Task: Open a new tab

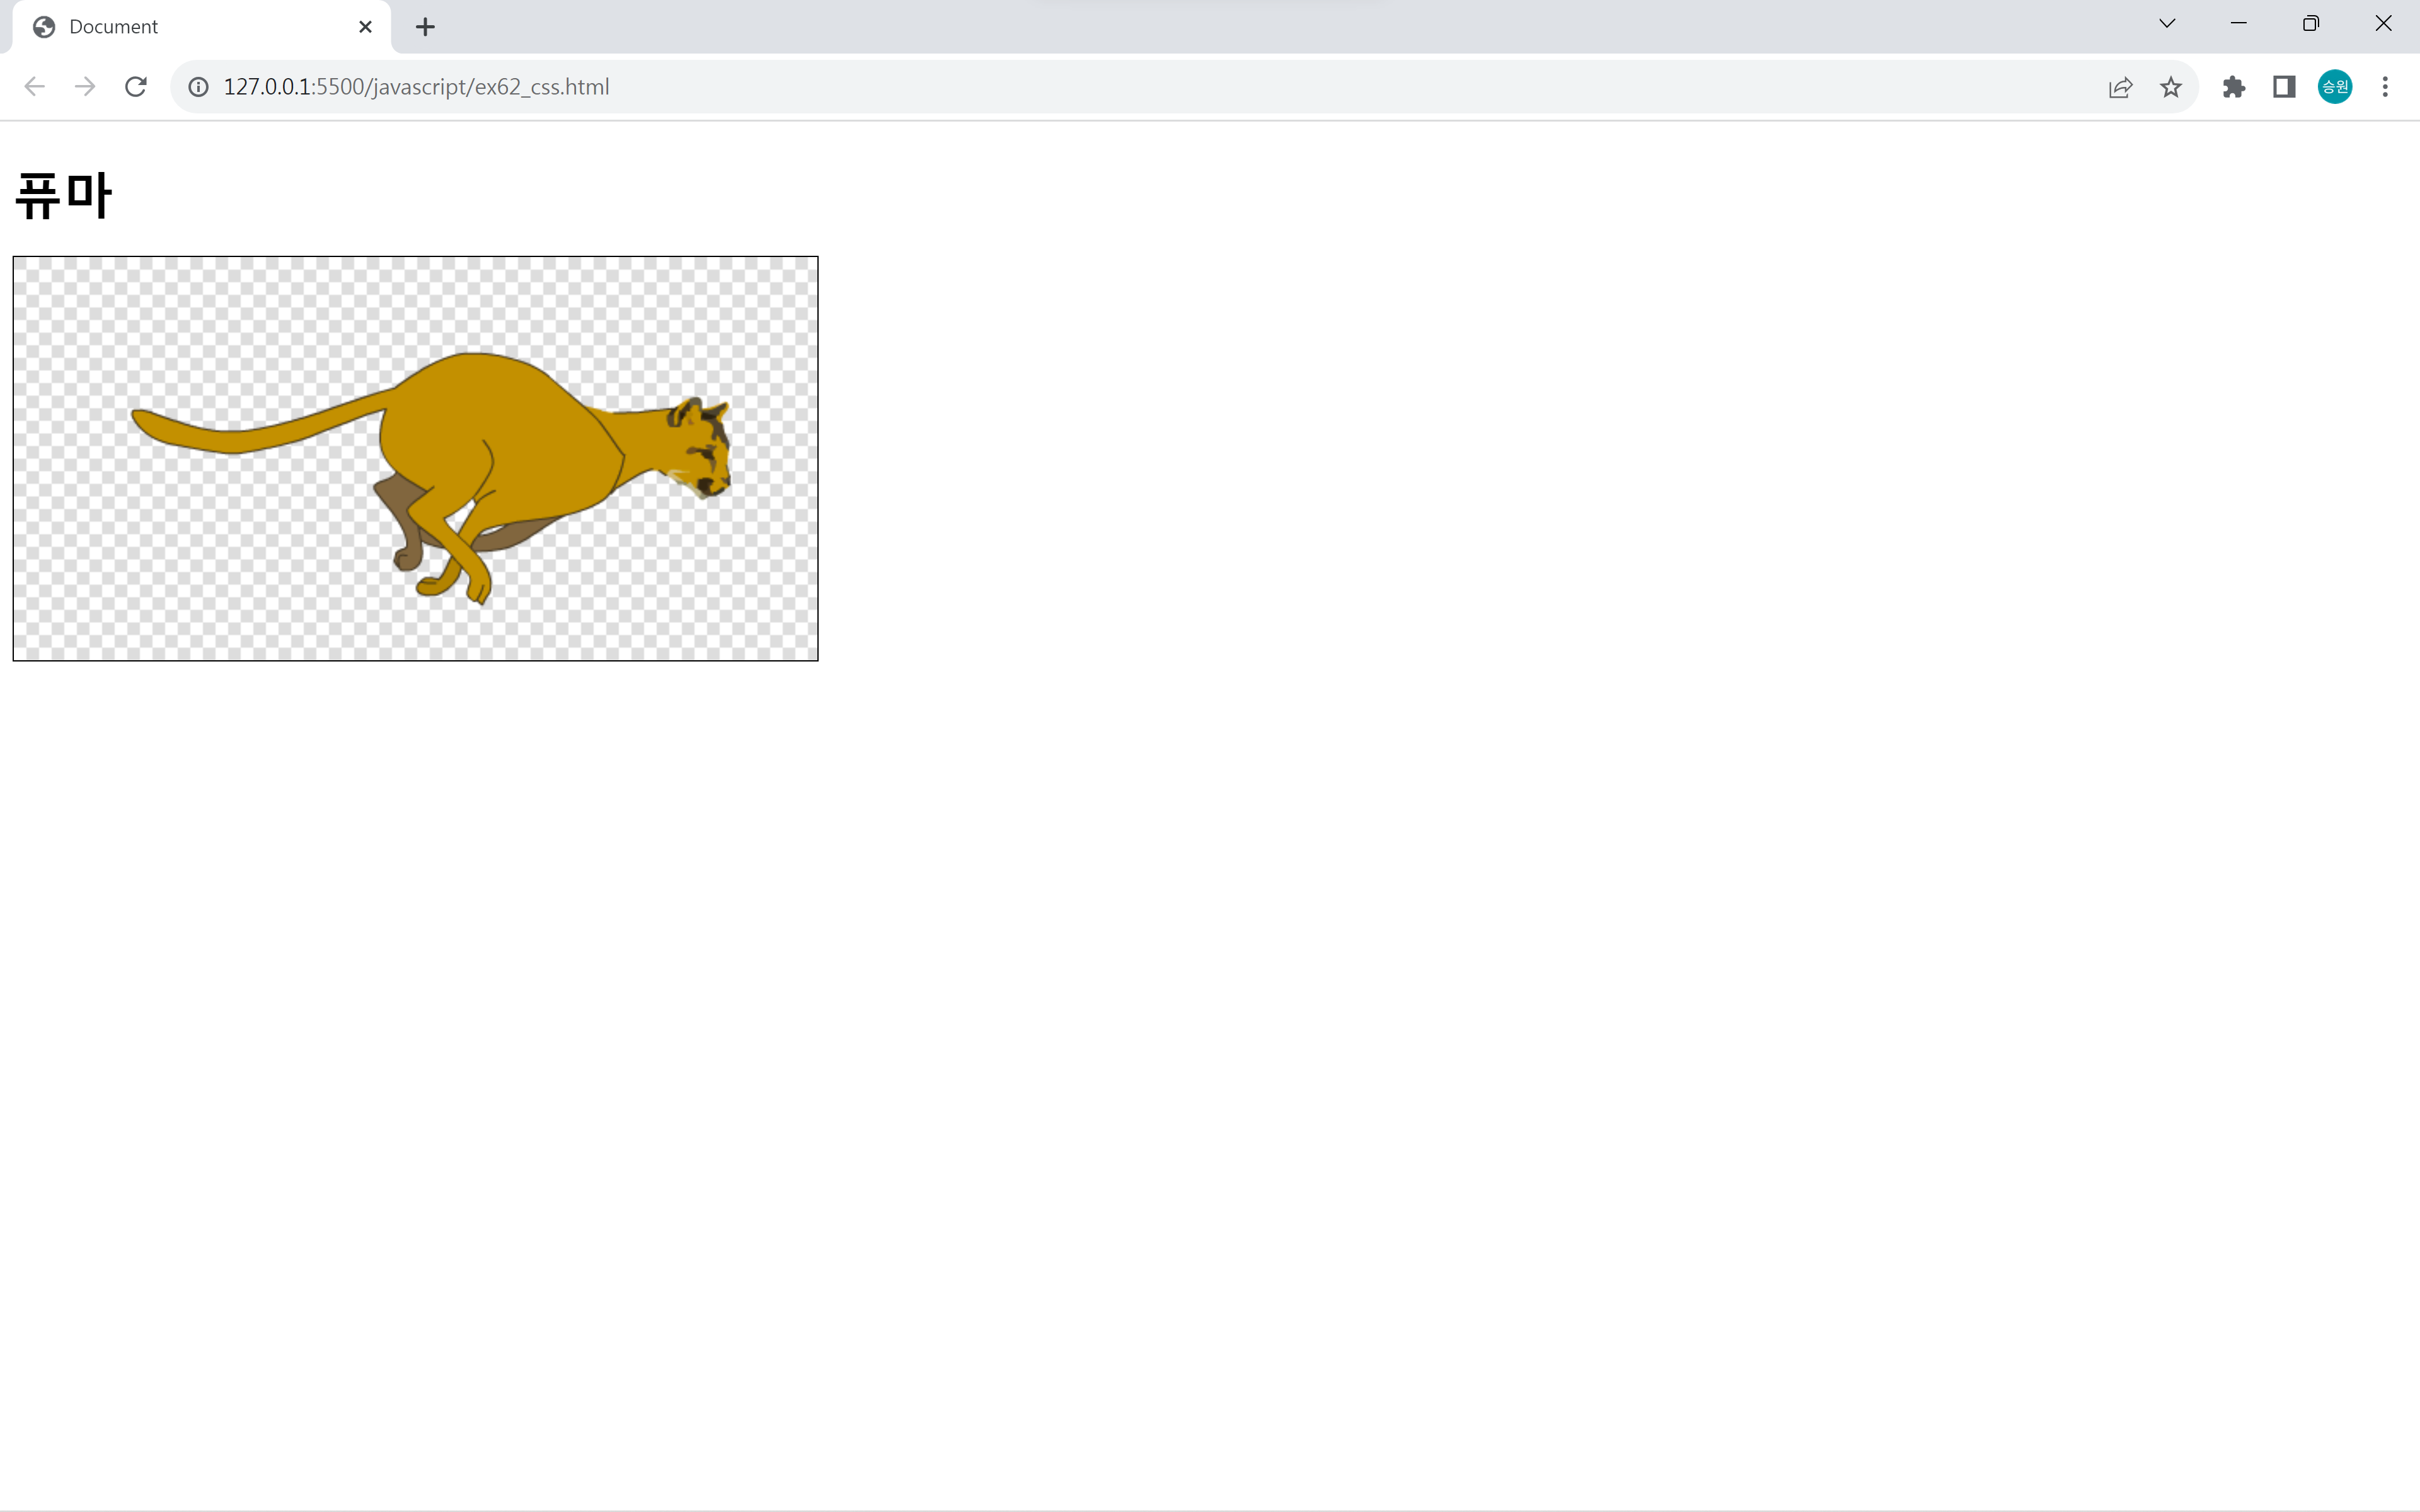Action: (425, 27)
